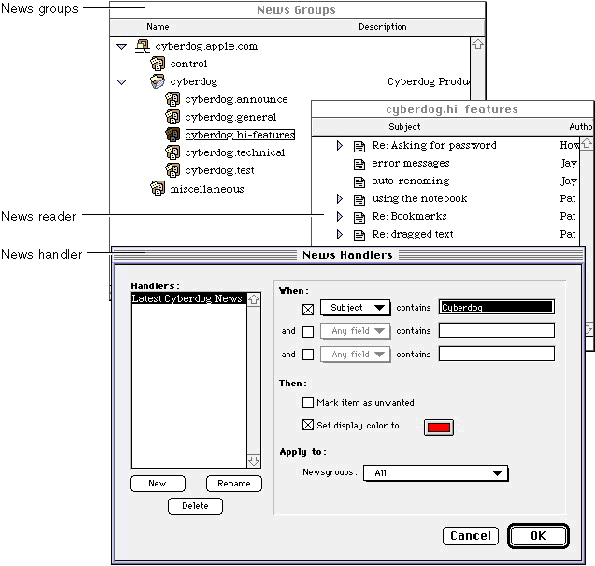Image resolution: width=595 pixels, height=566 pixels.
Task: Open the error messages article
Action: pyautogui.click(x=411, y=164)
